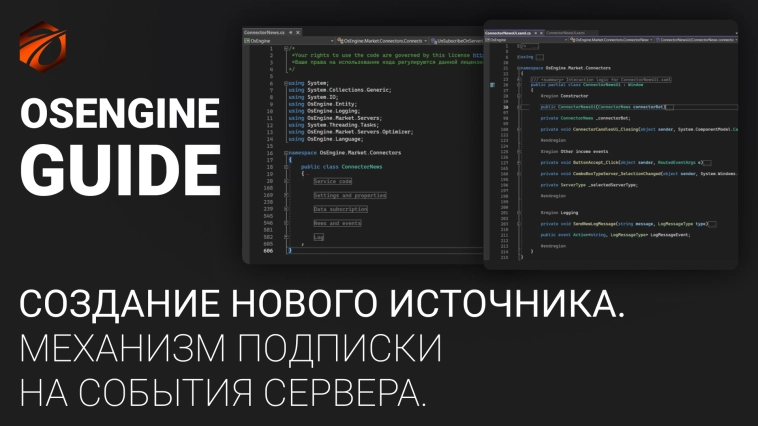Close the ConnectorNewsUi.xaml.cs tab

click(x=541, y=33)
